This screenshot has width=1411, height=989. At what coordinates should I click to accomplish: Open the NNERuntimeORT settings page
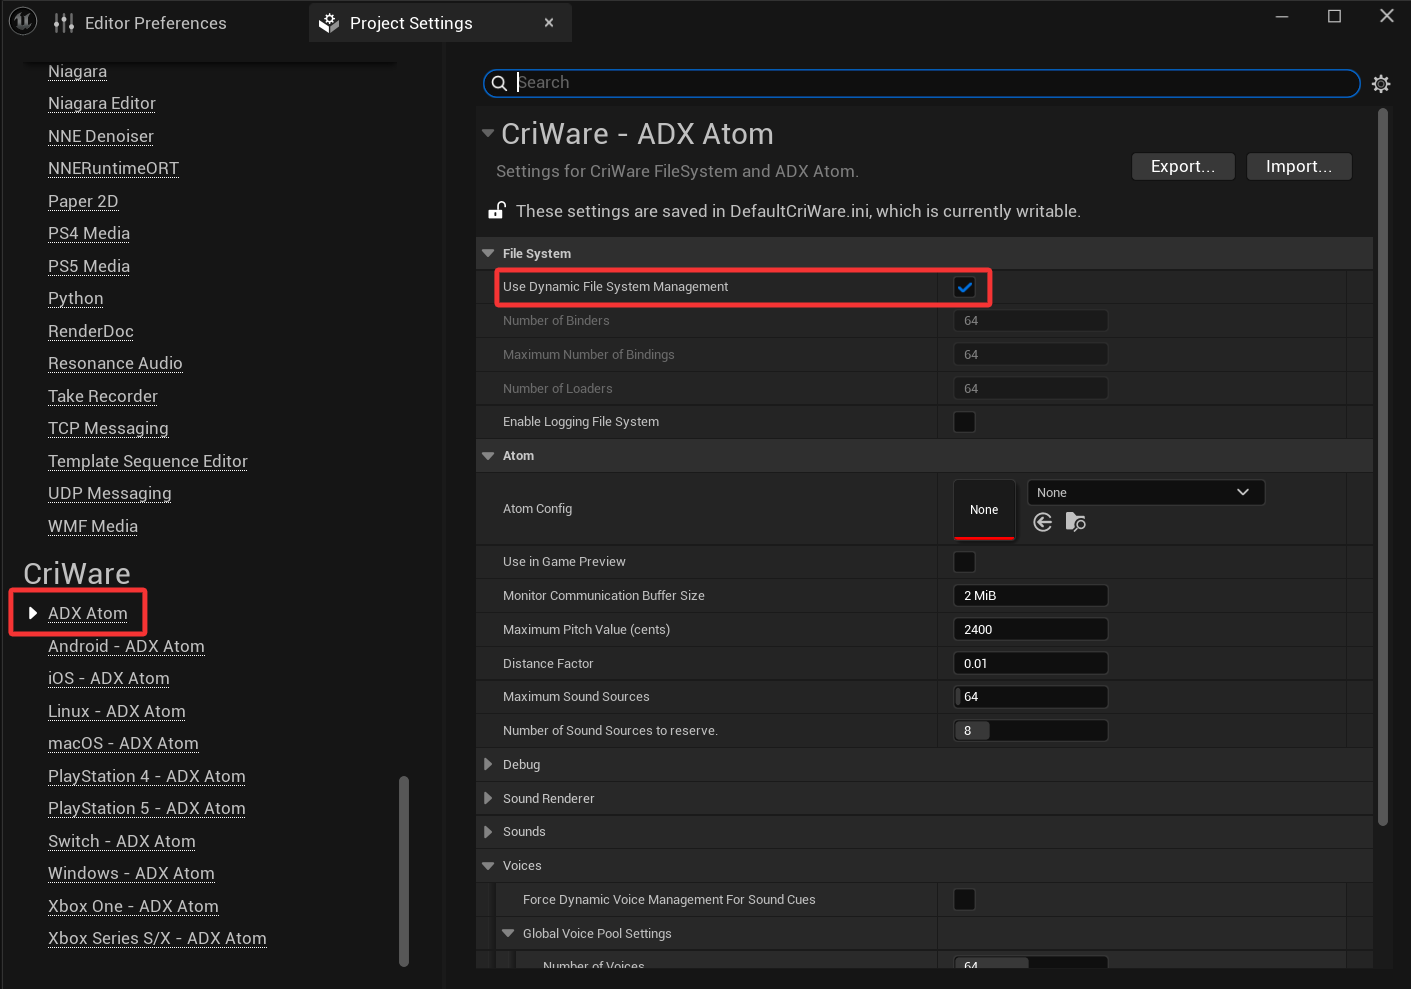coord(114,169)
